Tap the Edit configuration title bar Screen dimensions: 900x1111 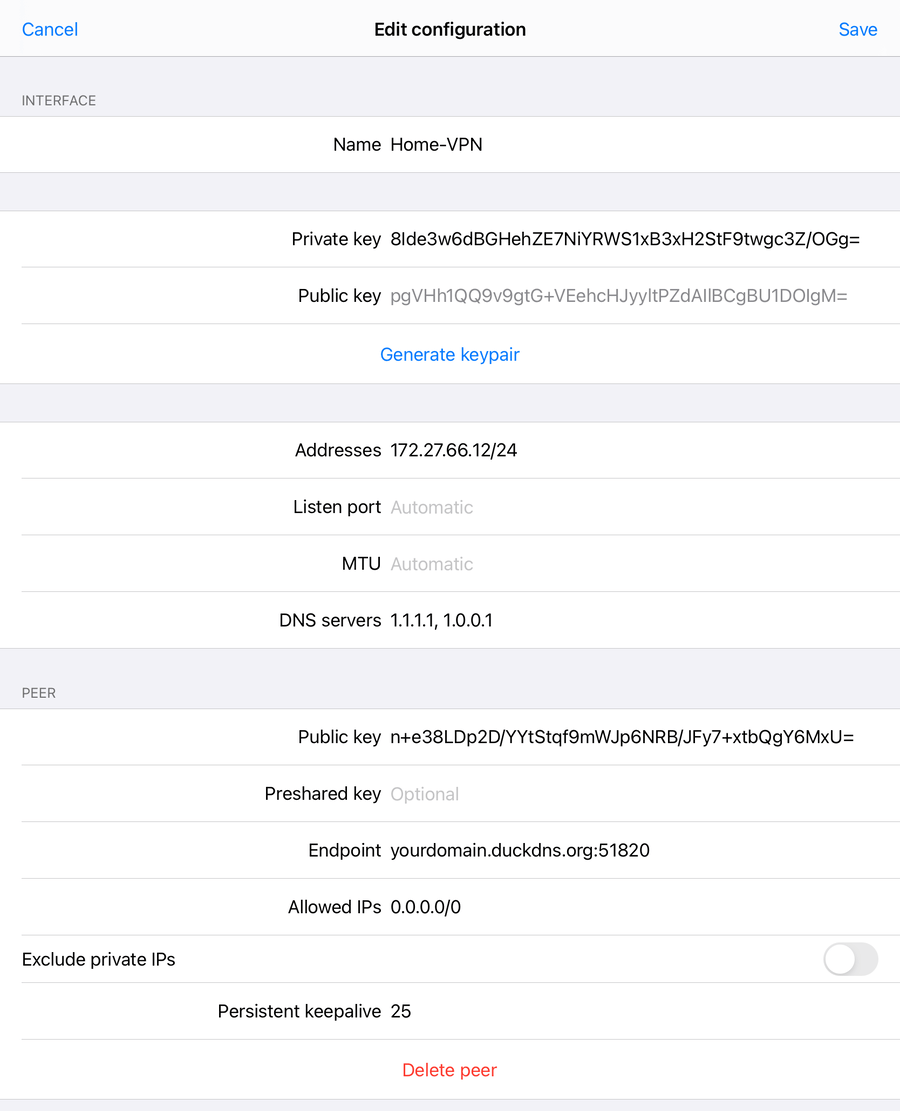[x=450, y=29]
